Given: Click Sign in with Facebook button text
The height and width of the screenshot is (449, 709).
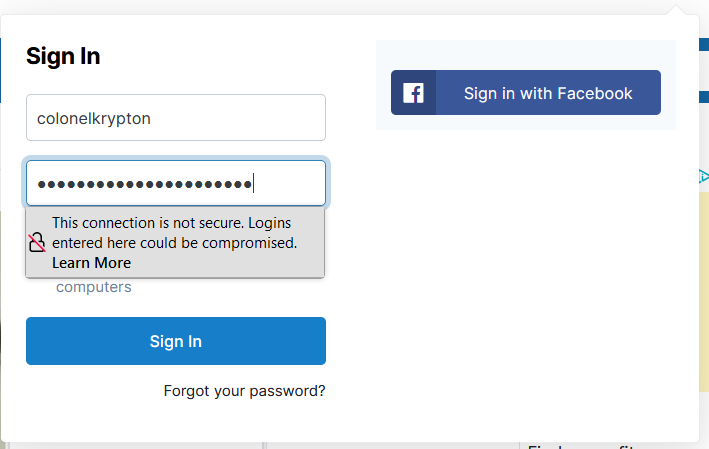Looking at the screenshot, I should point(548,93).
